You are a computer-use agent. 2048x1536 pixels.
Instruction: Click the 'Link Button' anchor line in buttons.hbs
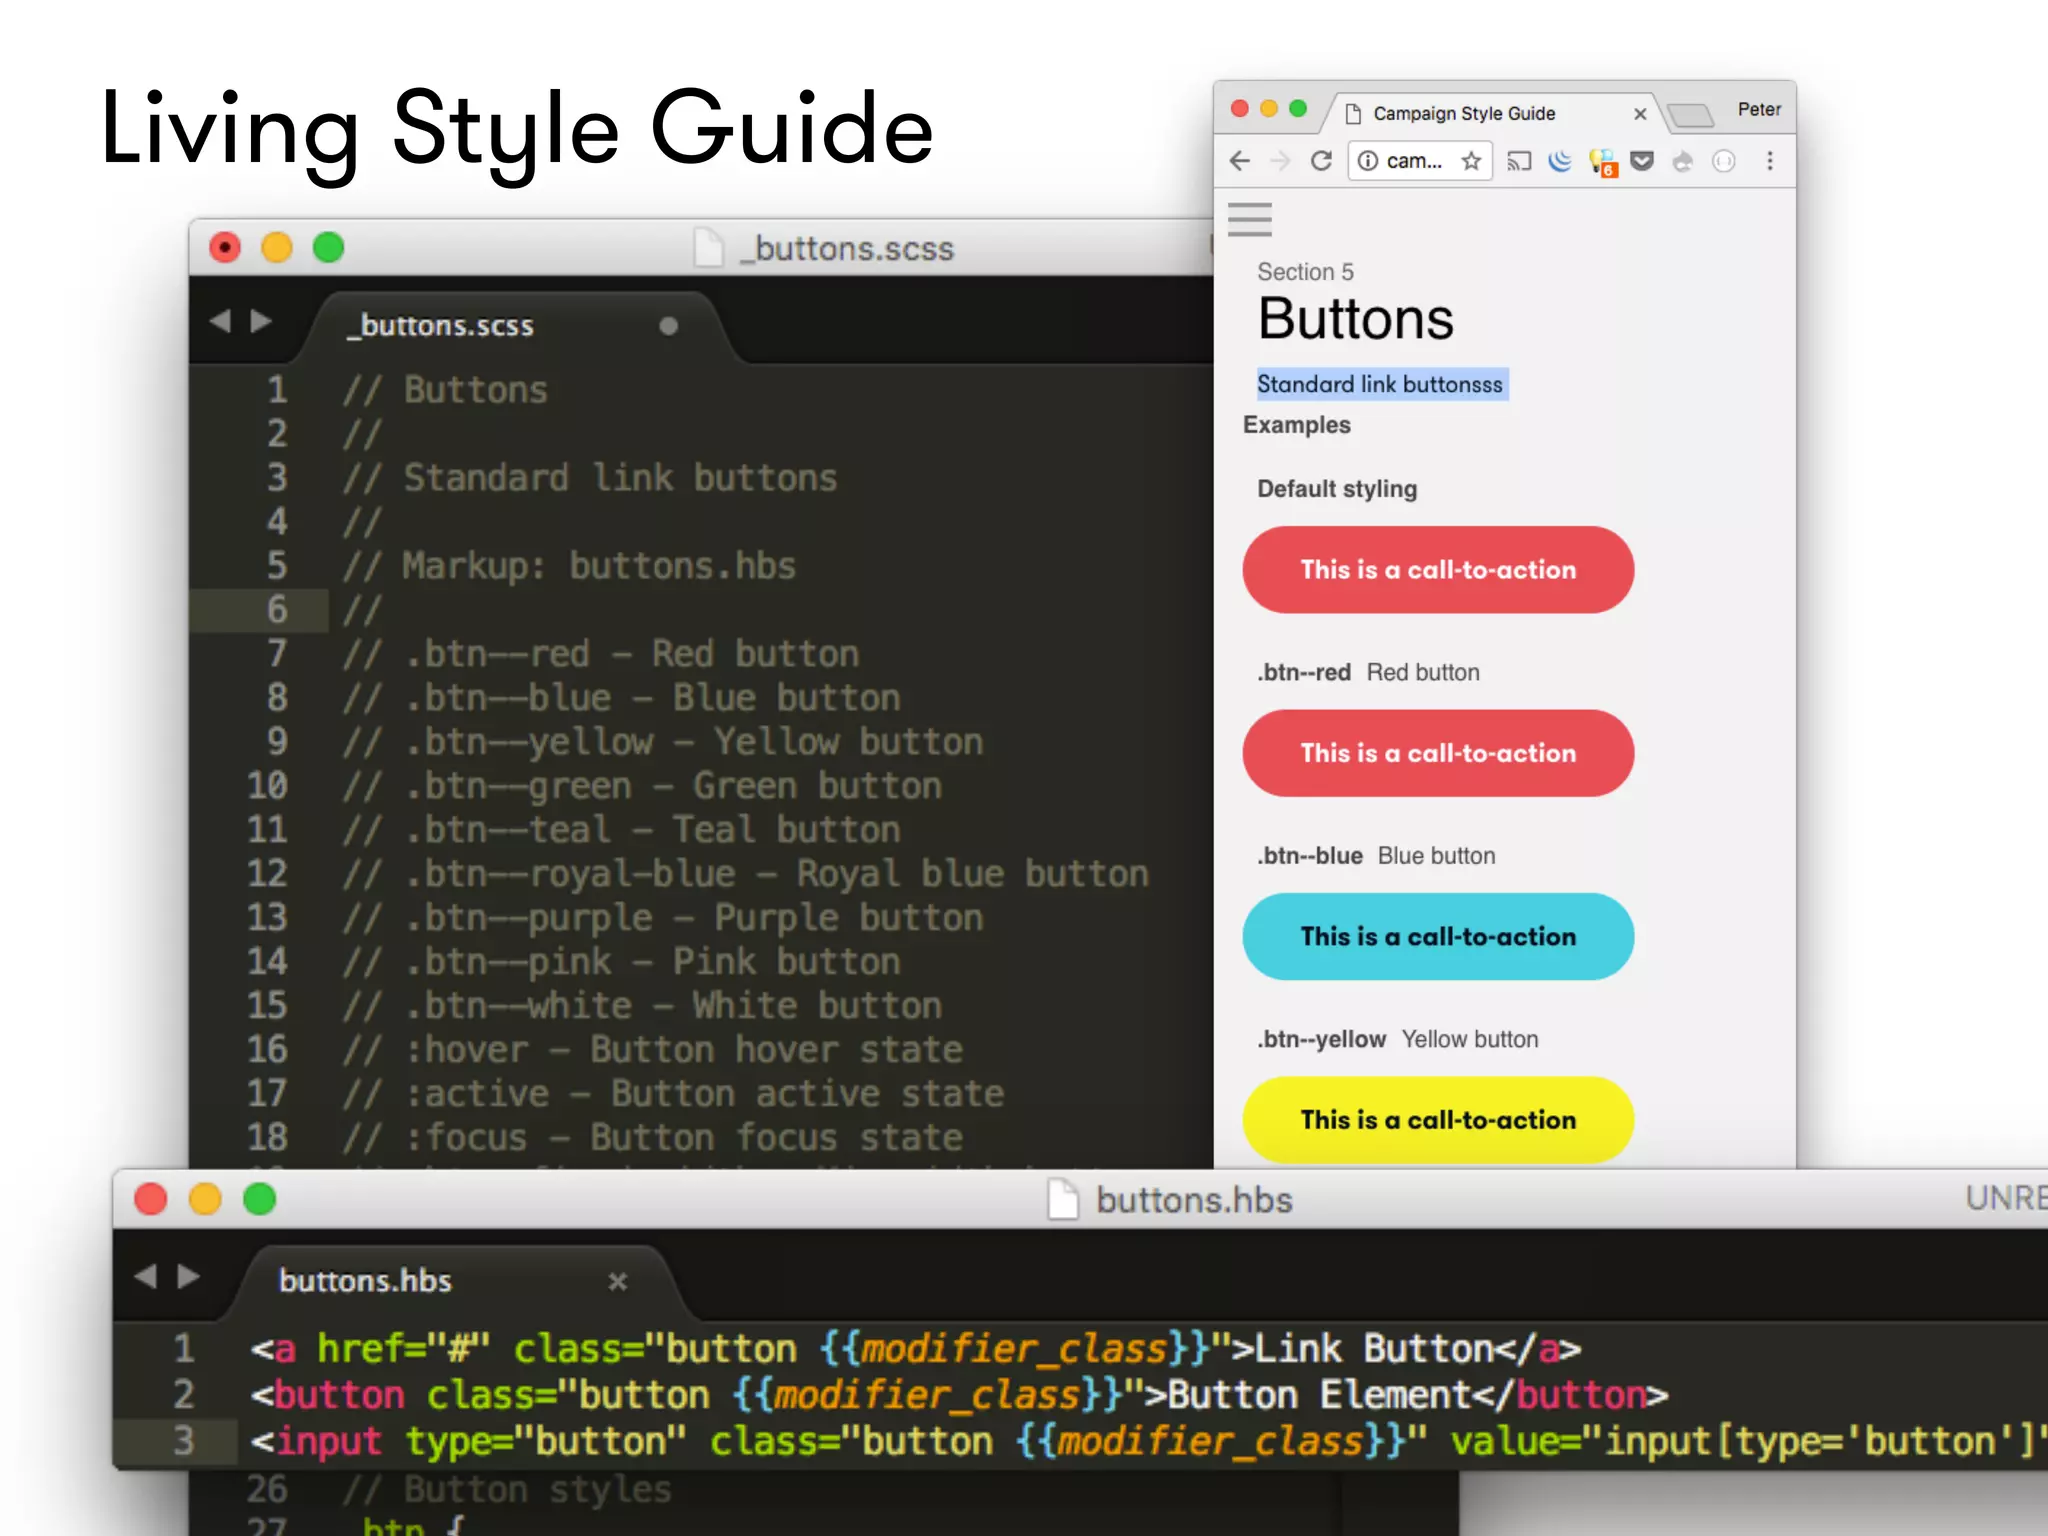click(x=916, y=1349)
